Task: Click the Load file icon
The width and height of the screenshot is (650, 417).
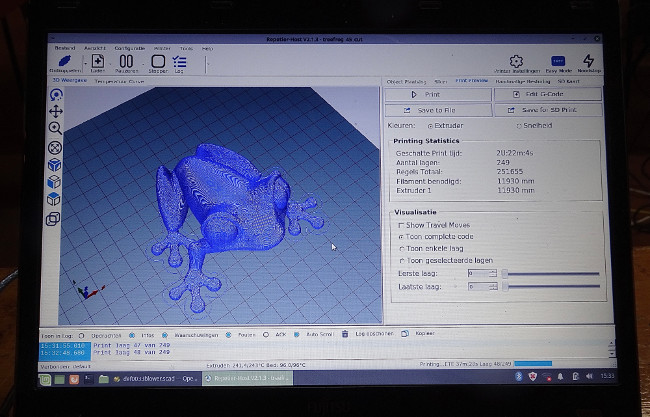Action: pyautogui.click(x=97, y=63)
